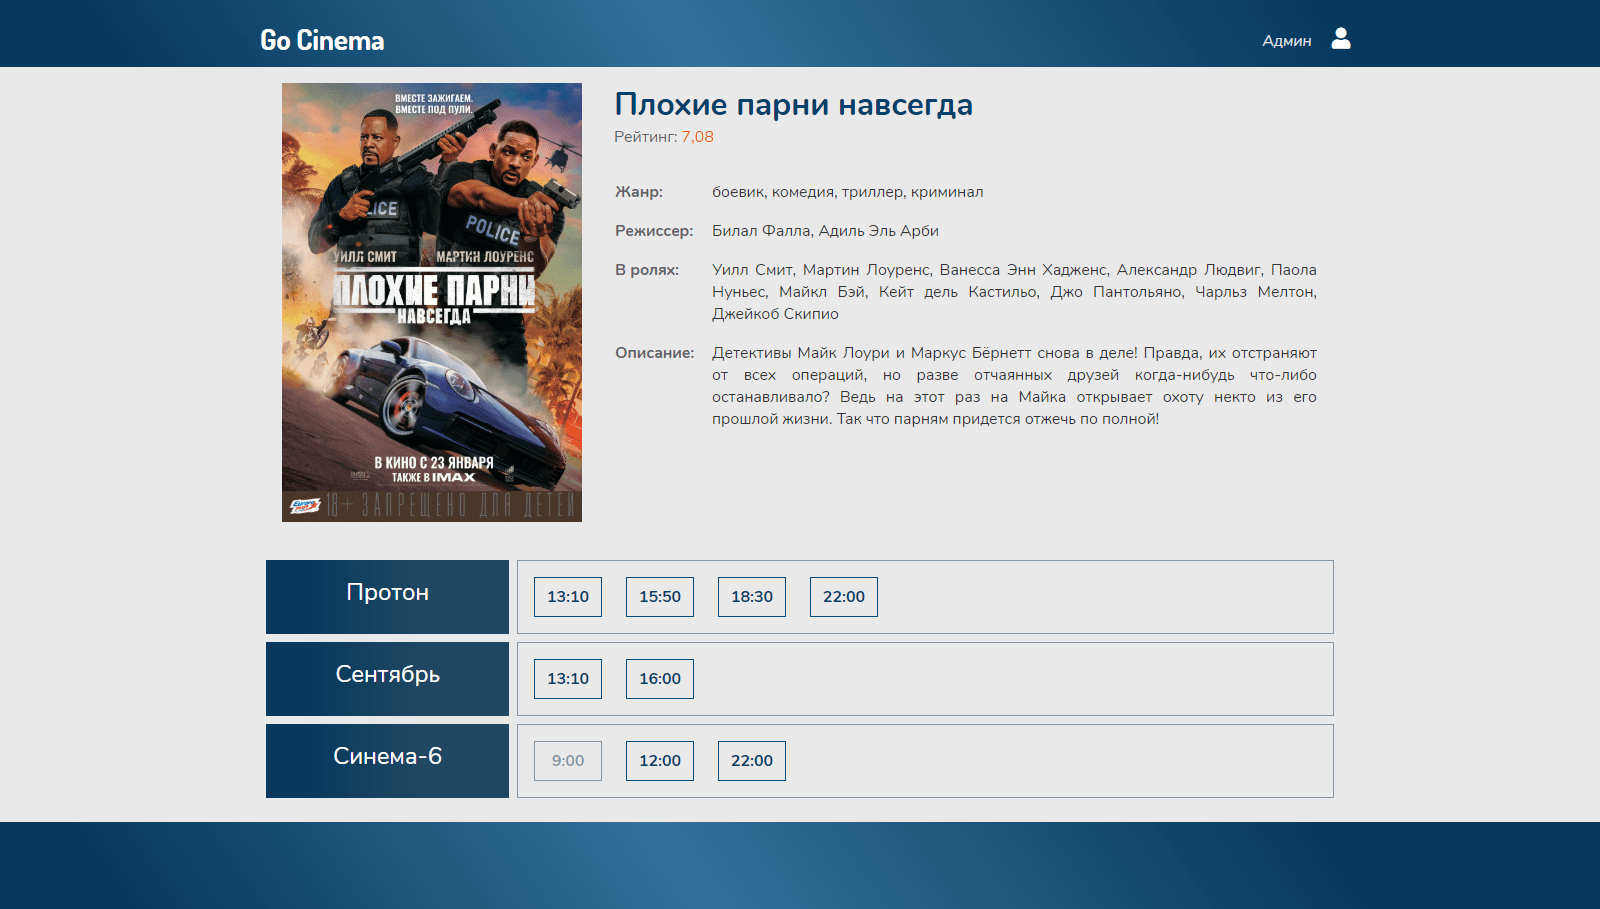
Task: Open the Синема-6 cinema panel
Action: pyautogui.click(x=387, y=760)
